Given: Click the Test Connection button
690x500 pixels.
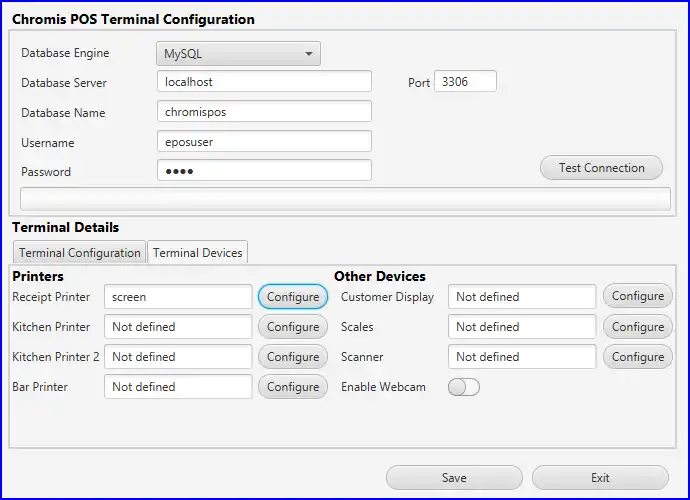Looking at the screenshot, I should click(601, 168).
